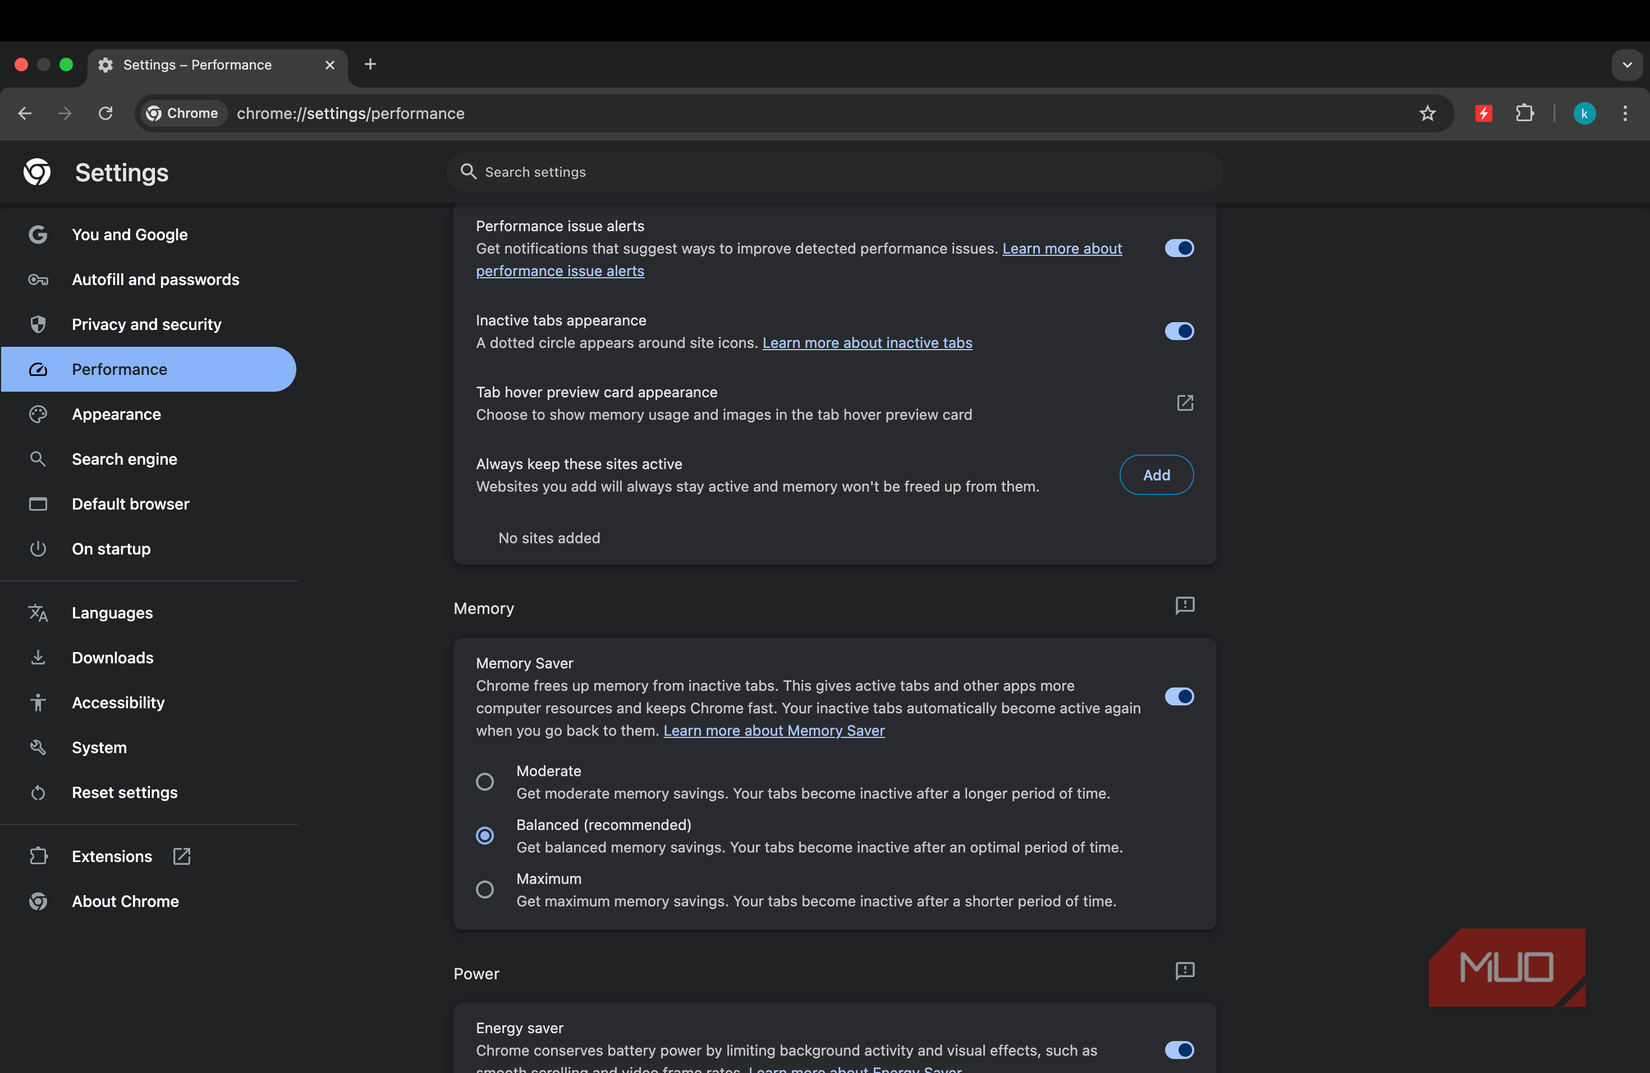Open Chrome's three-dot menu
This screenshot has width=1650, height=1073.
(x=1625, y=114)
